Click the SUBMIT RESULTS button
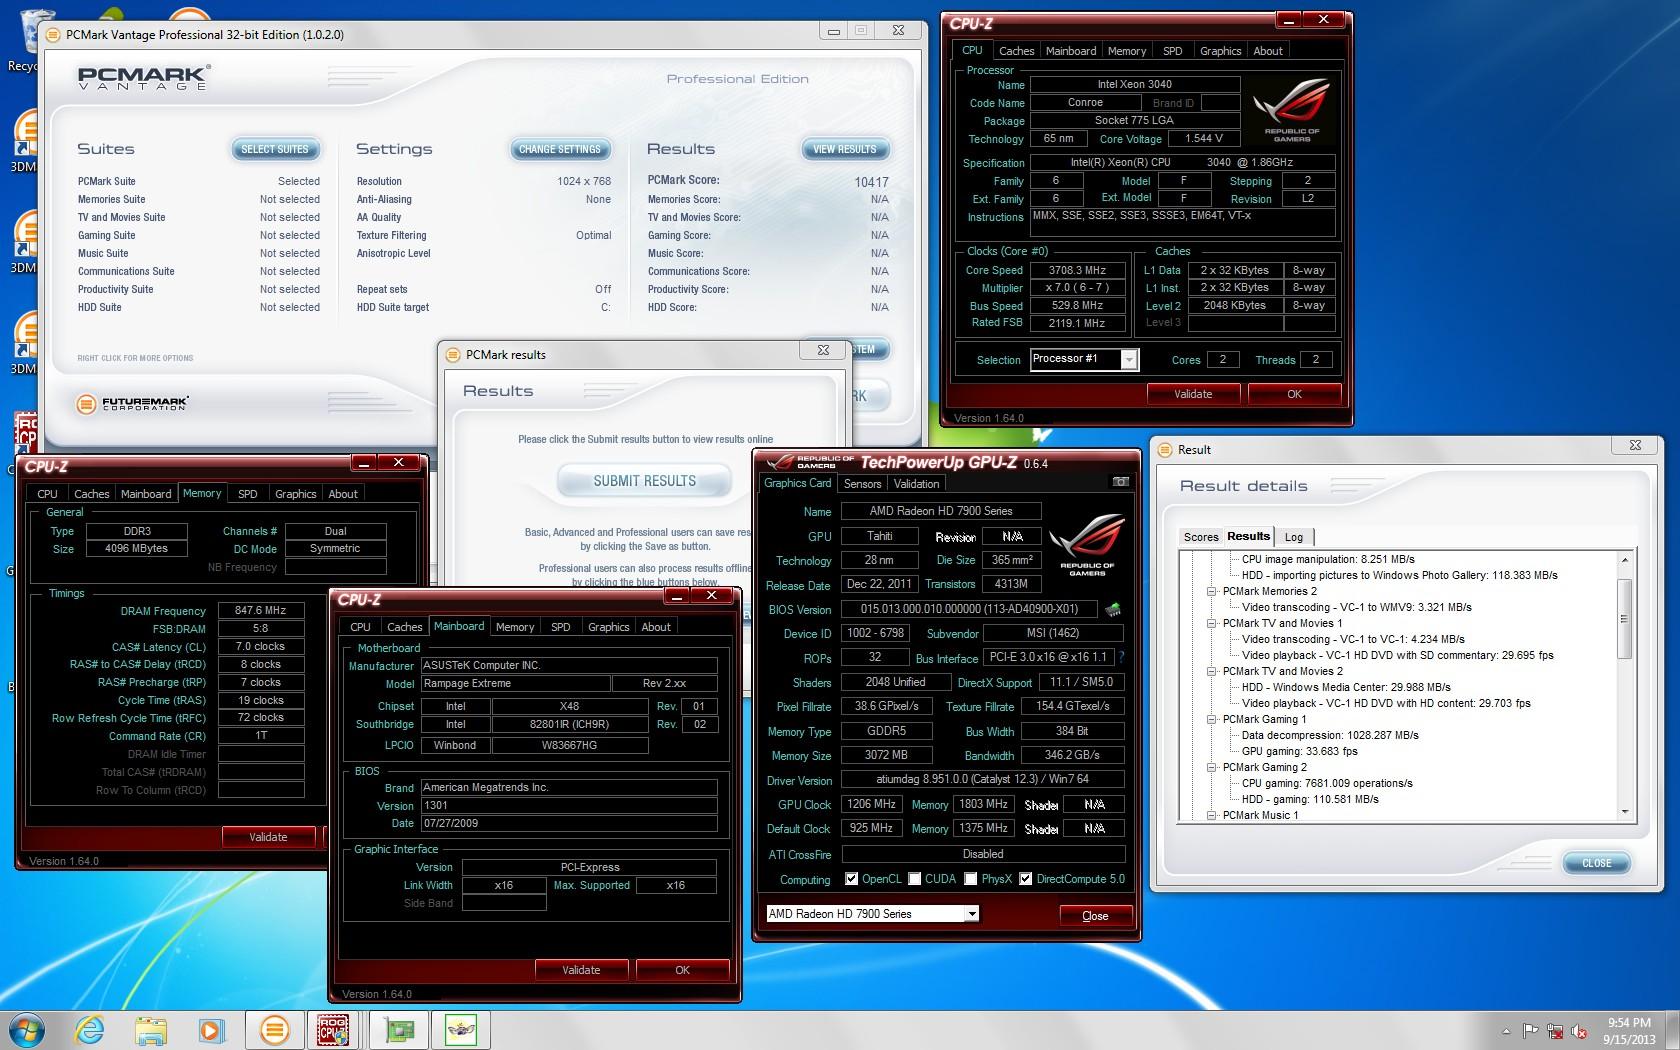The width and height of the screenshot is (1680, 1050). 644,481
